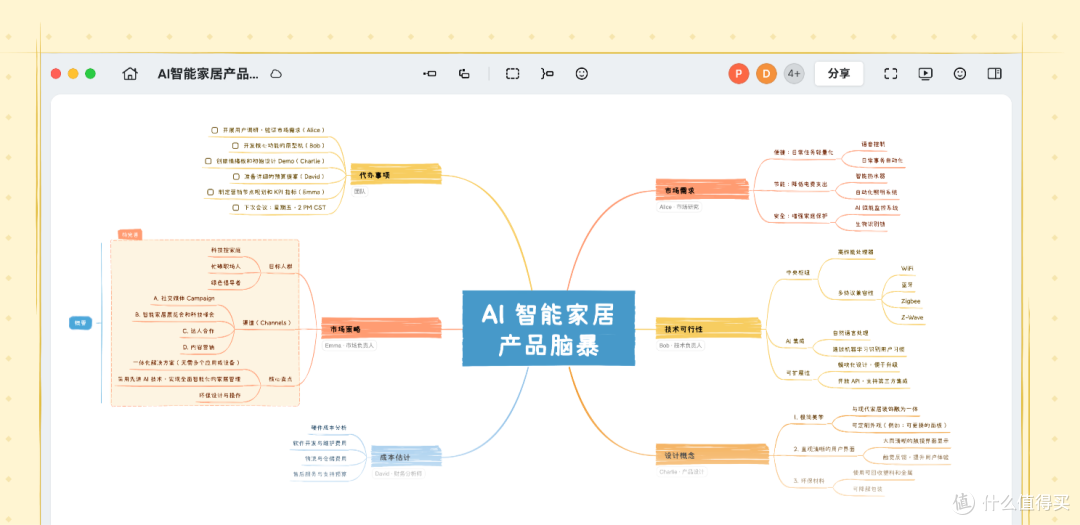Click the David label under 成本估计

tap(399, 473)
